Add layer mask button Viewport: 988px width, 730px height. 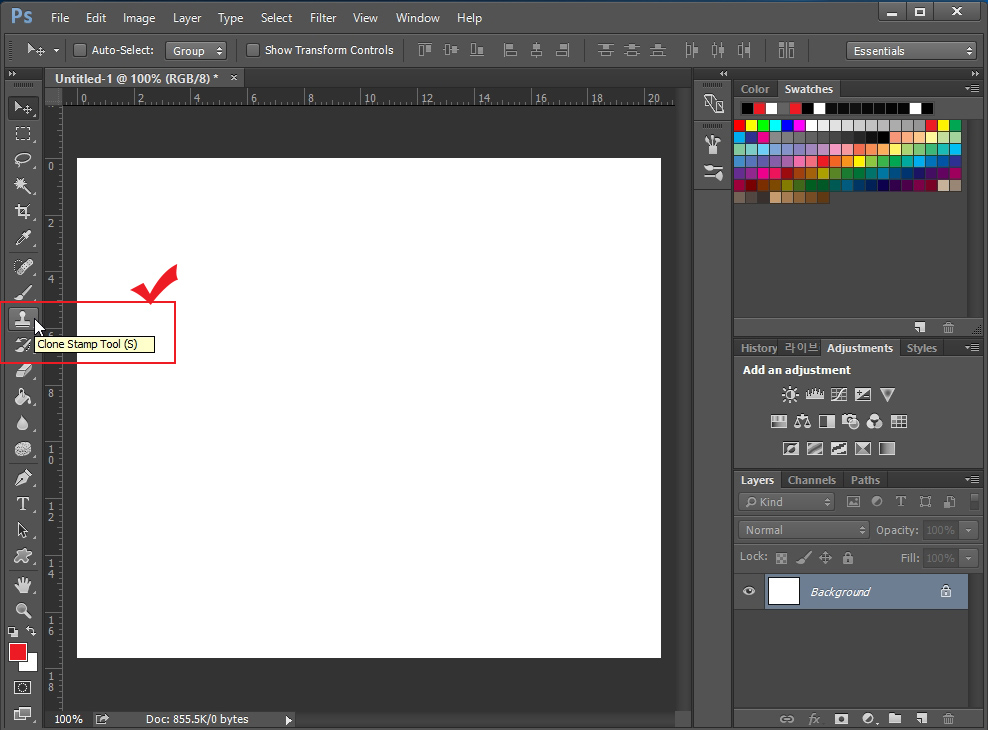pyautogui.click(x=841, y=719)
